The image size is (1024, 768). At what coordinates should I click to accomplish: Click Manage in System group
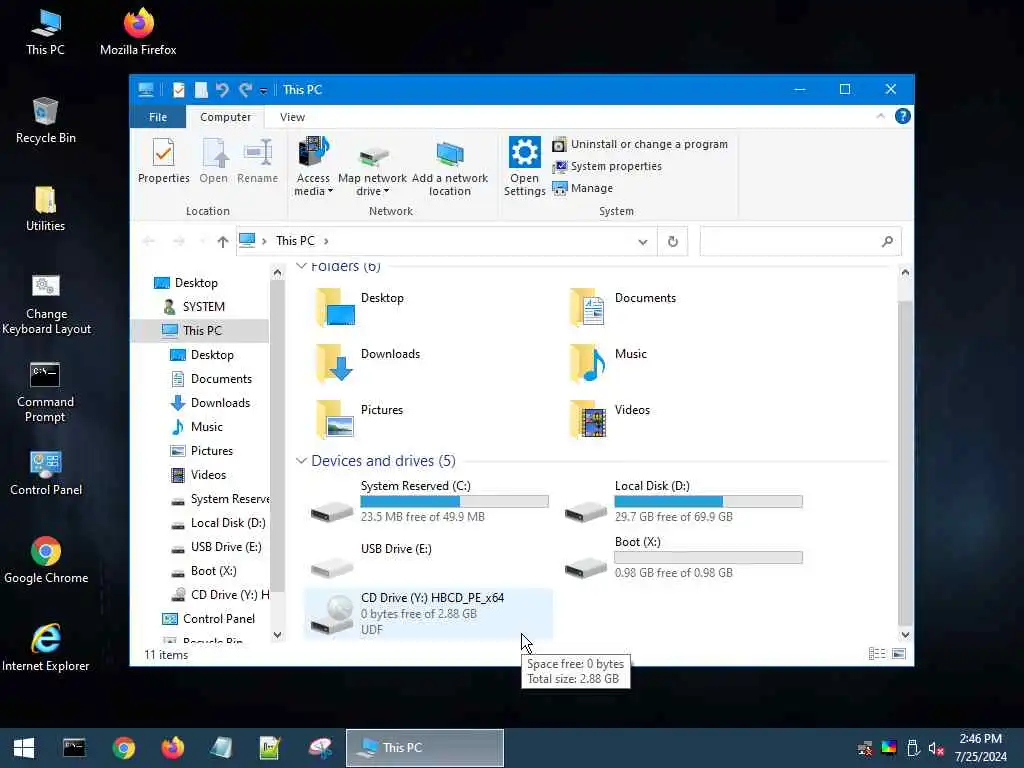[583, 188]
